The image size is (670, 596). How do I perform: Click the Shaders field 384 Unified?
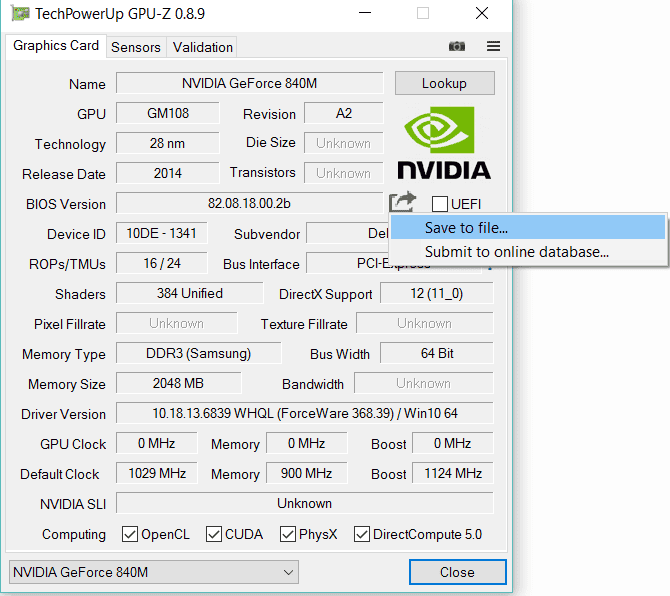tap(190, 293)
